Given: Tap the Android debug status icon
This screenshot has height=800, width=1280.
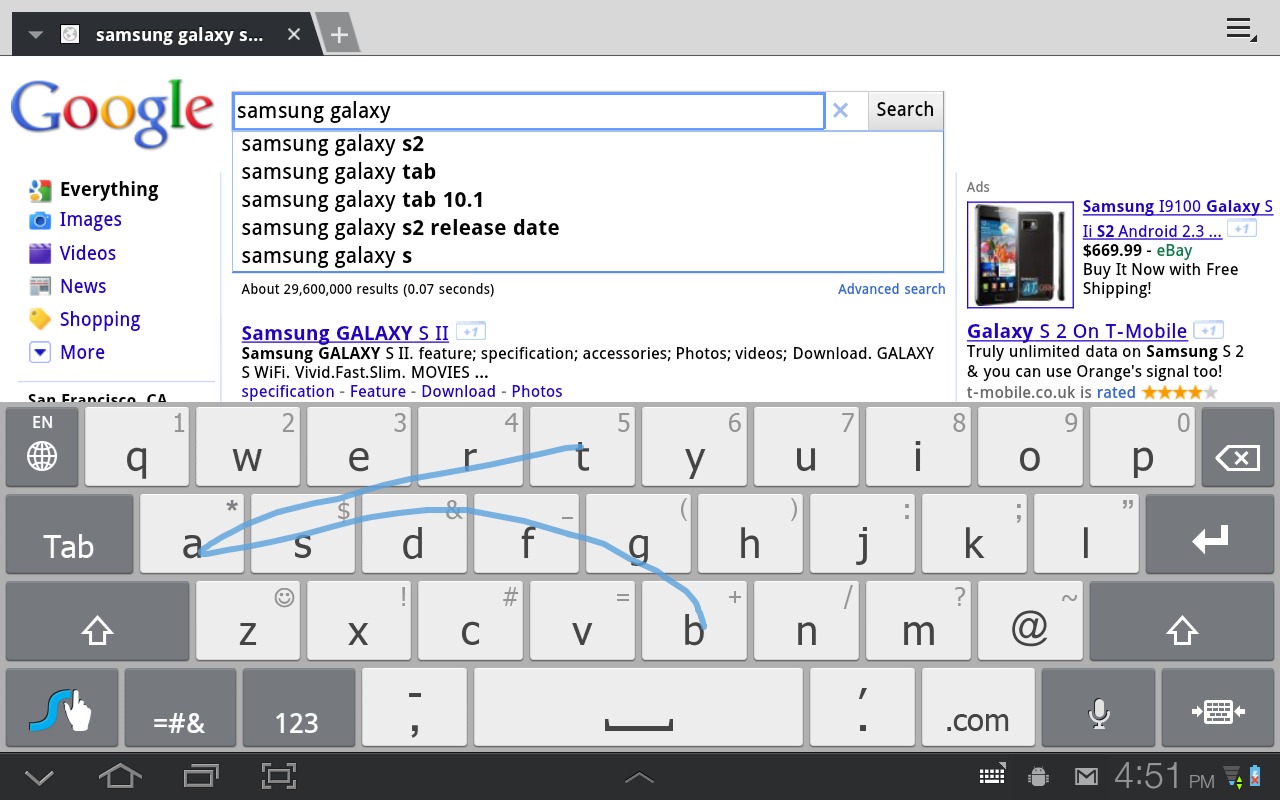Looking at the screenshot, I should point(1038,776).
